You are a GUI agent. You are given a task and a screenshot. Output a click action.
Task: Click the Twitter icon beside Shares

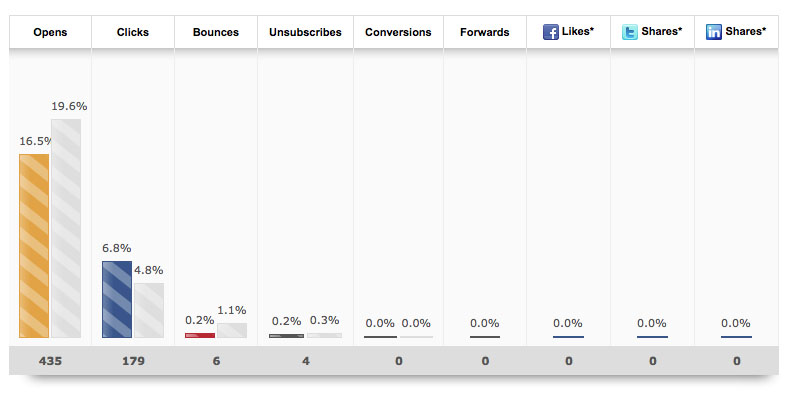(630, 32)
